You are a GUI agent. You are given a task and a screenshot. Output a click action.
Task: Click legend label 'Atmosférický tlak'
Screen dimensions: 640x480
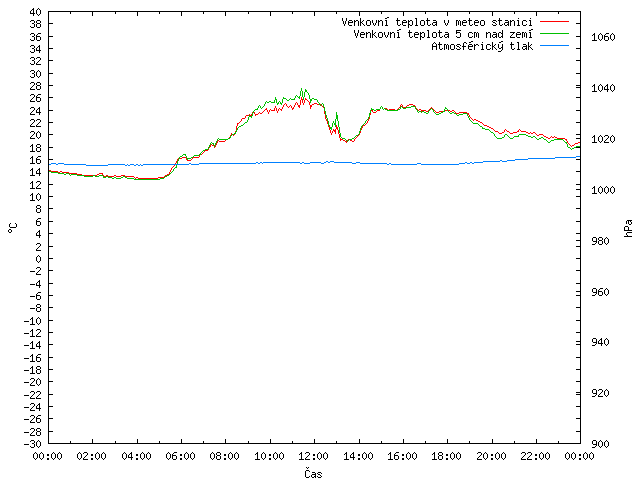click(x=482, y=47)
